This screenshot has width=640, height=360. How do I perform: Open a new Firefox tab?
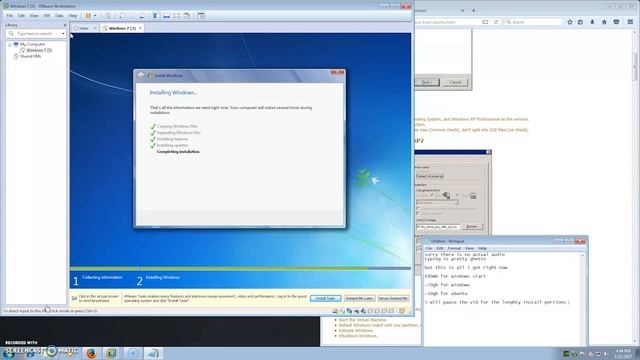pyautogui.click(x=473, y=10)
